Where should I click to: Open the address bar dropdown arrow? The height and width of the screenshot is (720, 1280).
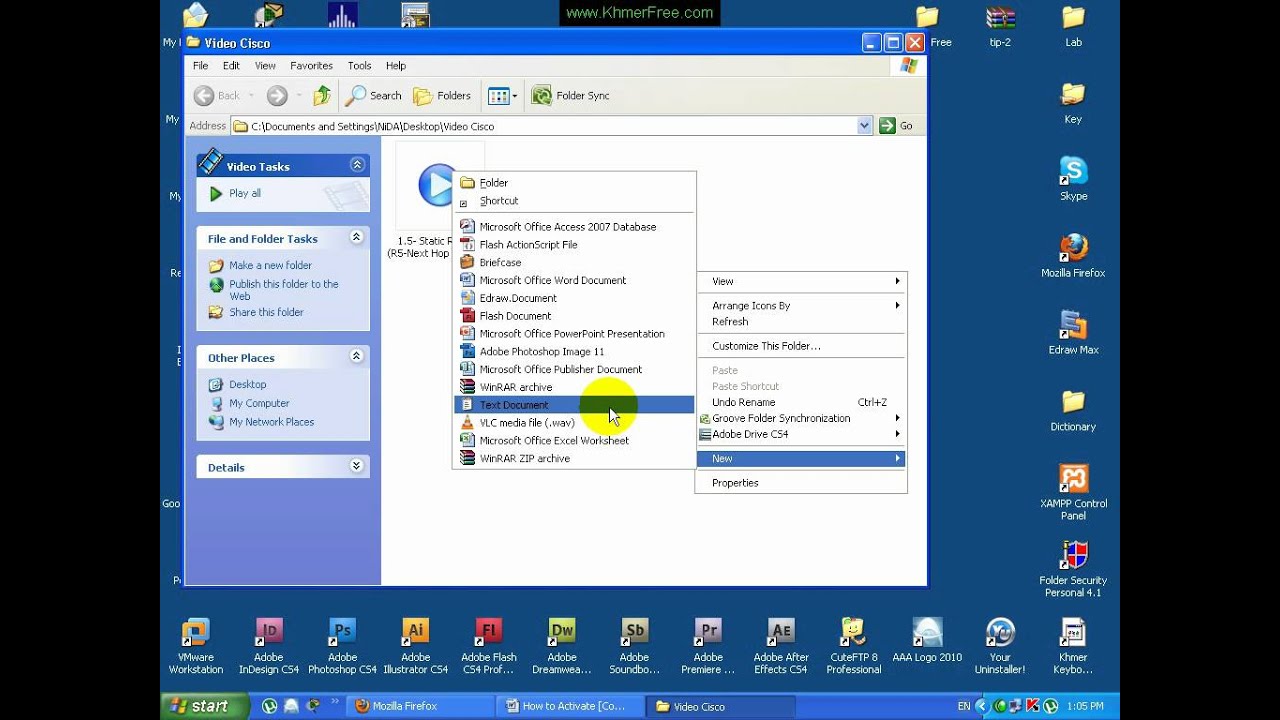[x=865, y=126]
